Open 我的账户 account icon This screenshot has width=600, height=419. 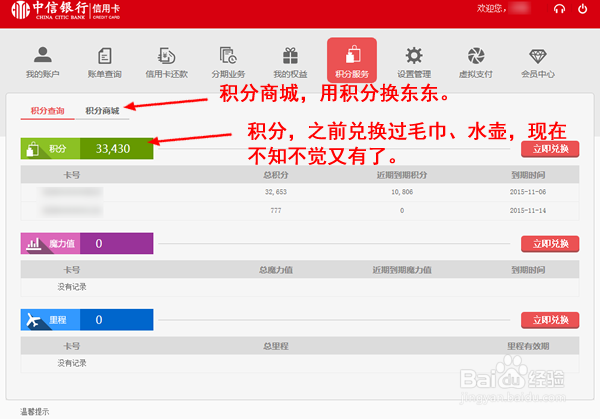42,55
